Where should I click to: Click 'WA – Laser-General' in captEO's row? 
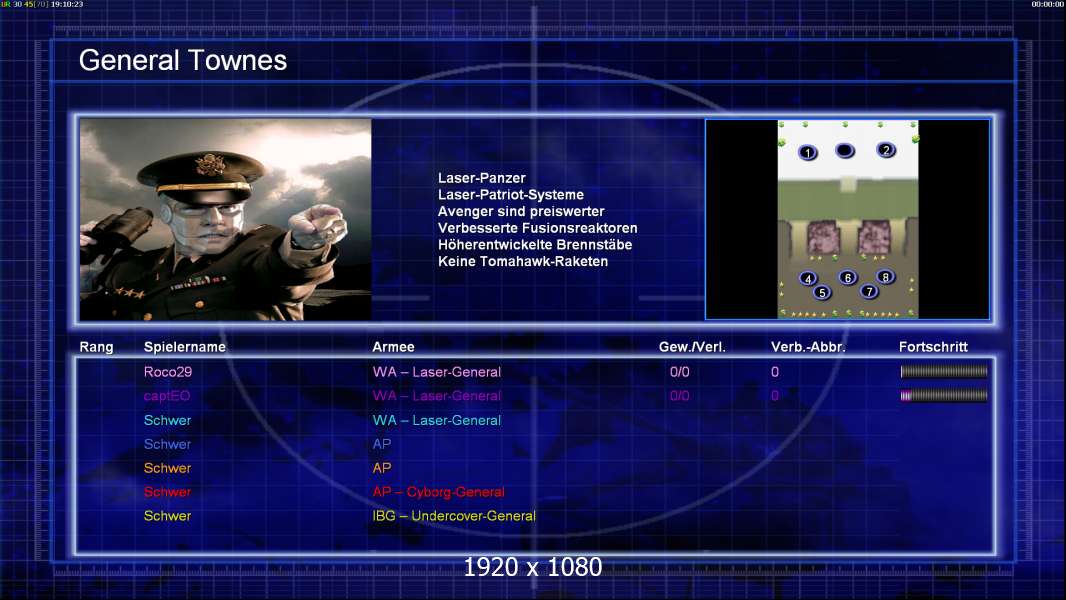click(x=436, y=395)
